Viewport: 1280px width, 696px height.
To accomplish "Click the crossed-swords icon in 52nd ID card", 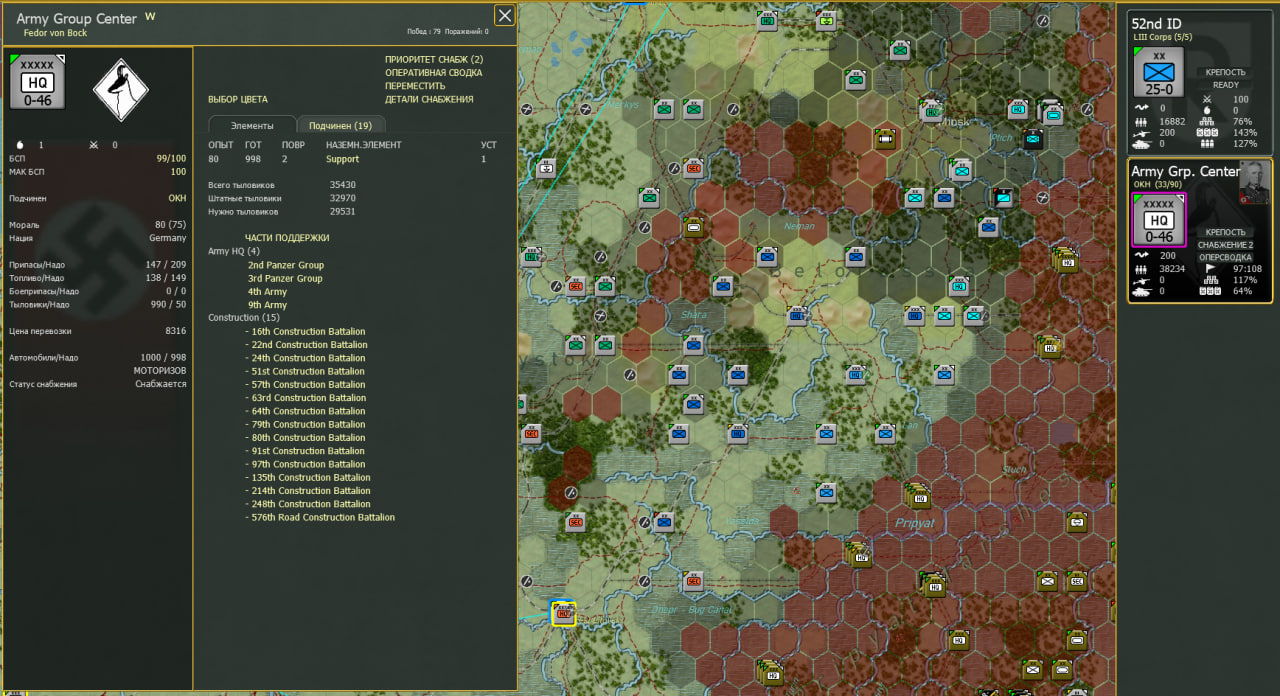I will point(1206,99).
